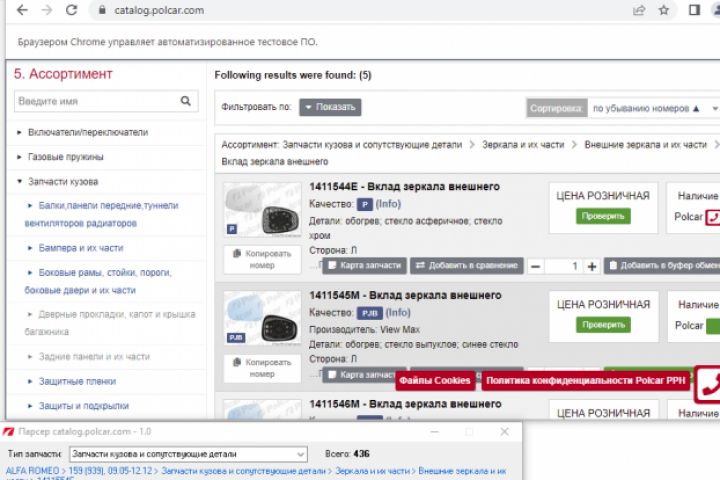Image resolution: width=720 pixels, height=480 pixels.
Task: Open Балки, панели передние subcategory
Action: 101,215
